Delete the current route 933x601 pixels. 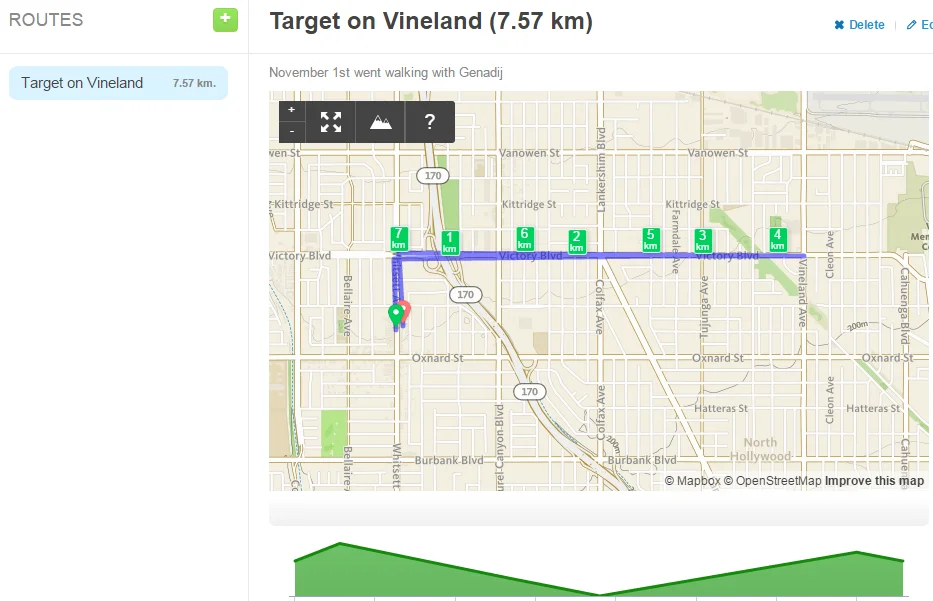pyautogui.click(x=859, y=25)
